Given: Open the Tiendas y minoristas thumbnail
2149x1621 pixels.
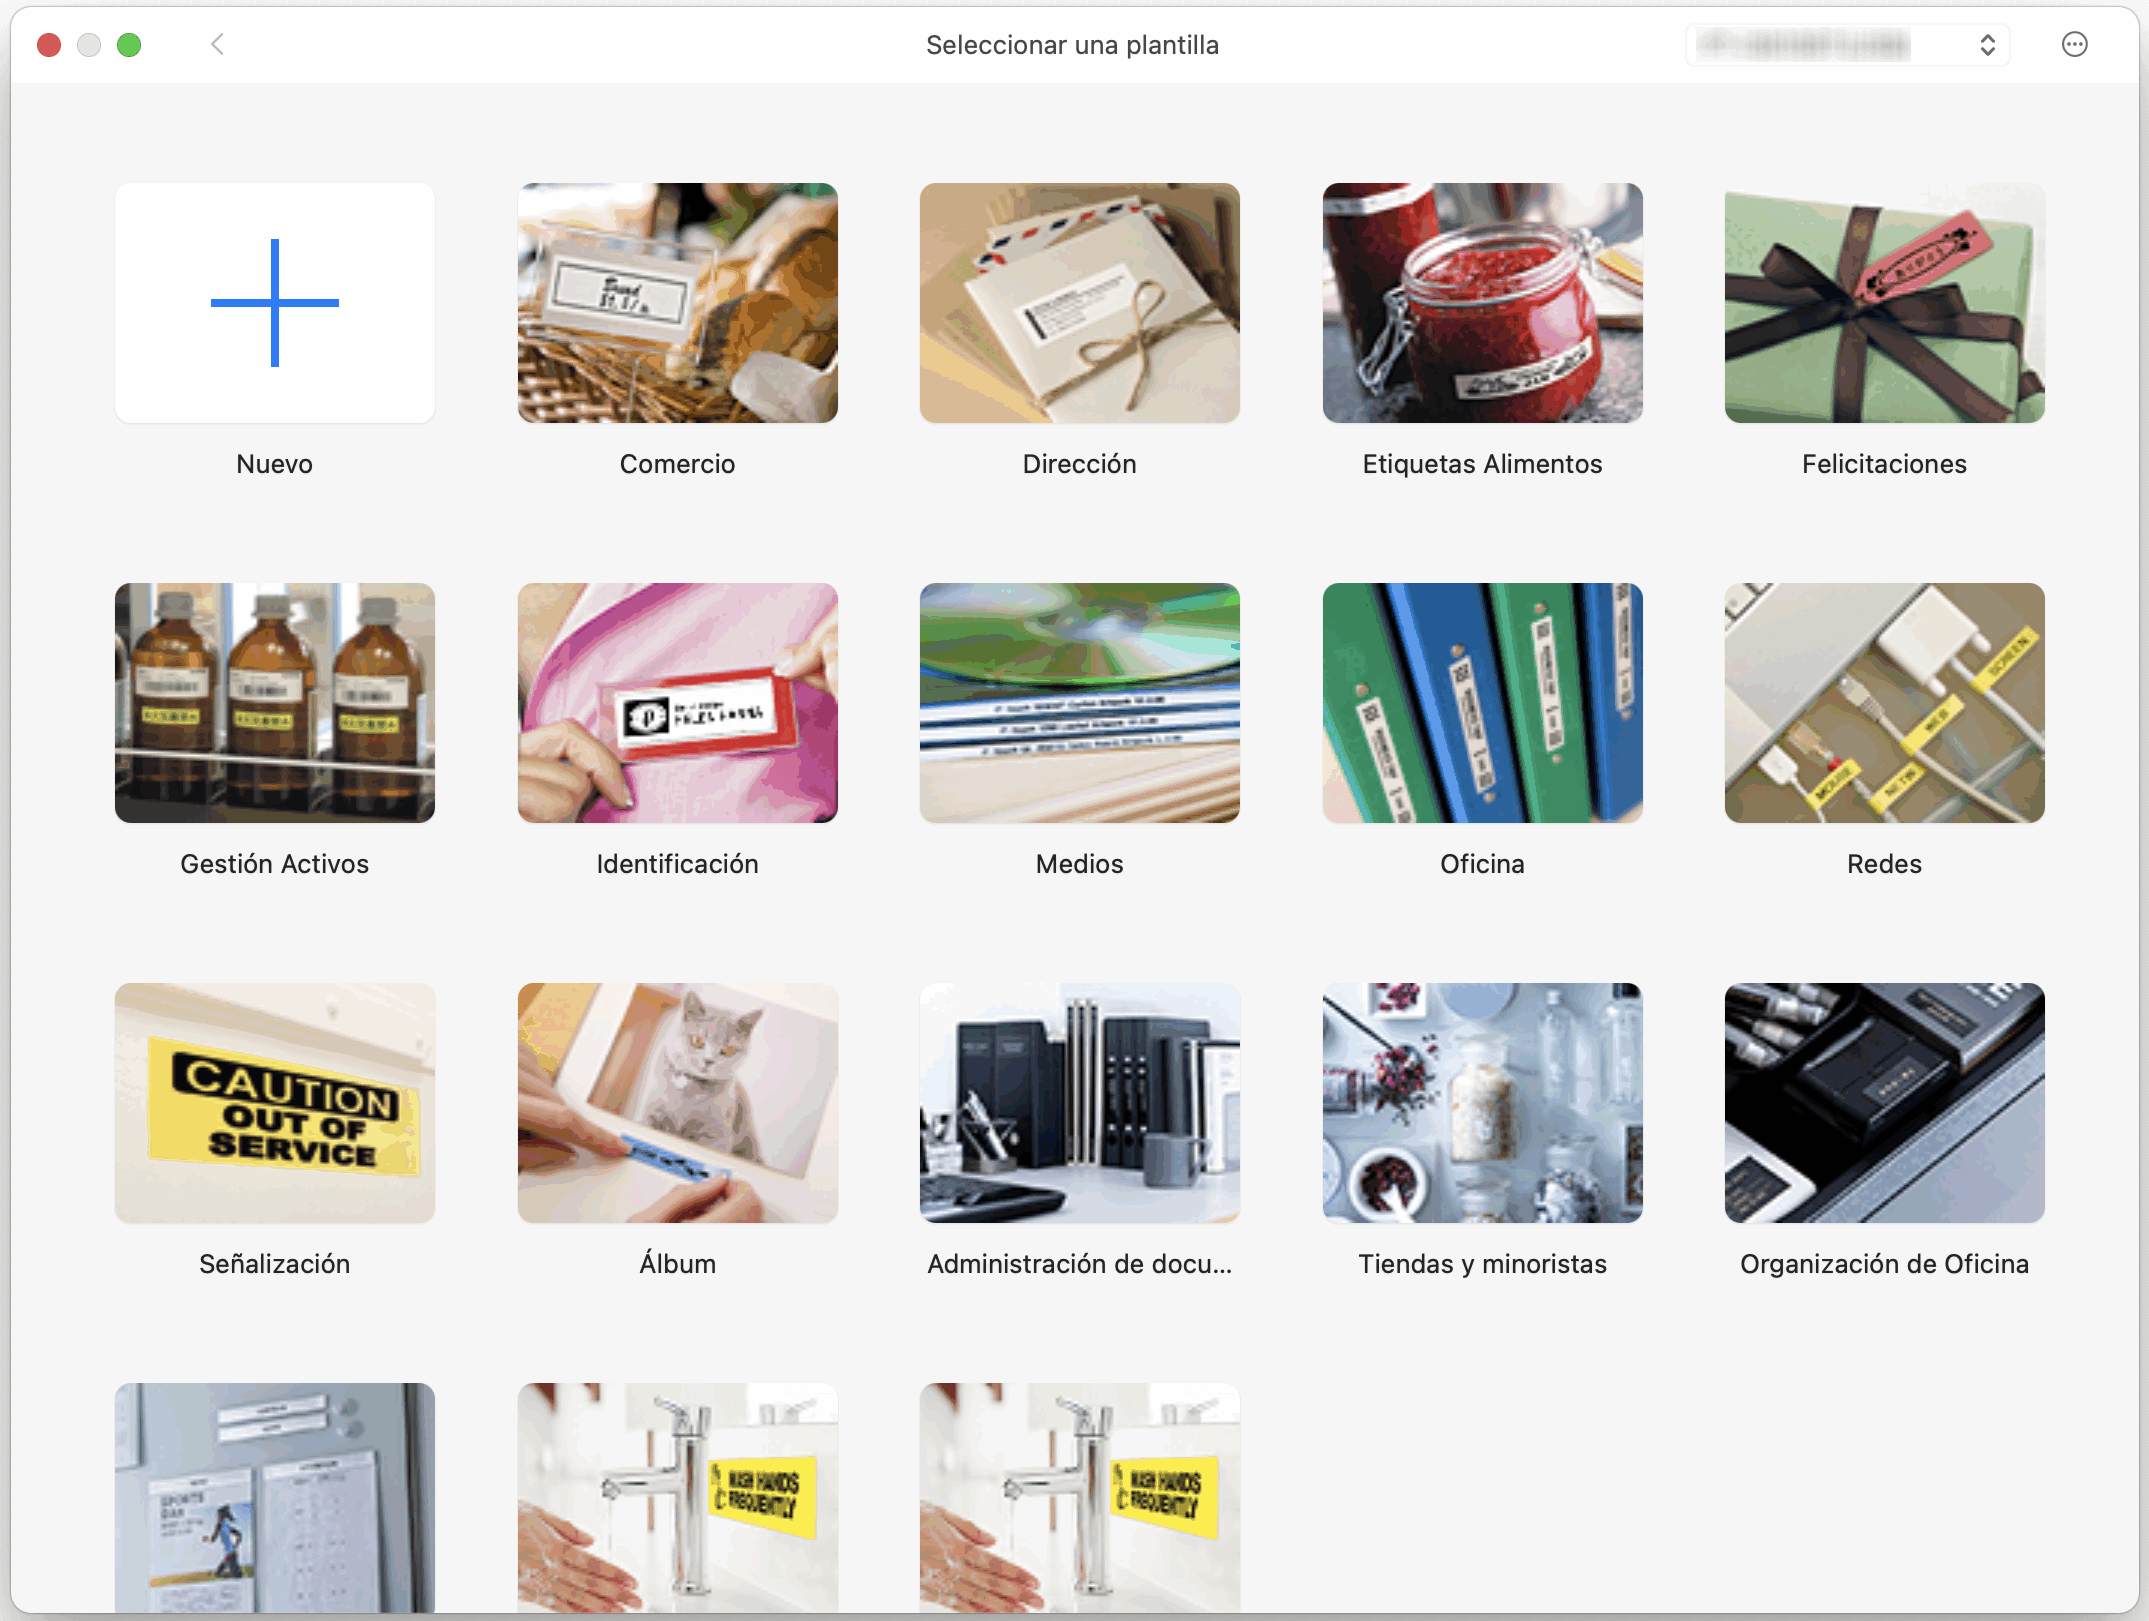Looking at the screenshot, I should pyautogui.click(x=1483, y=1103).
